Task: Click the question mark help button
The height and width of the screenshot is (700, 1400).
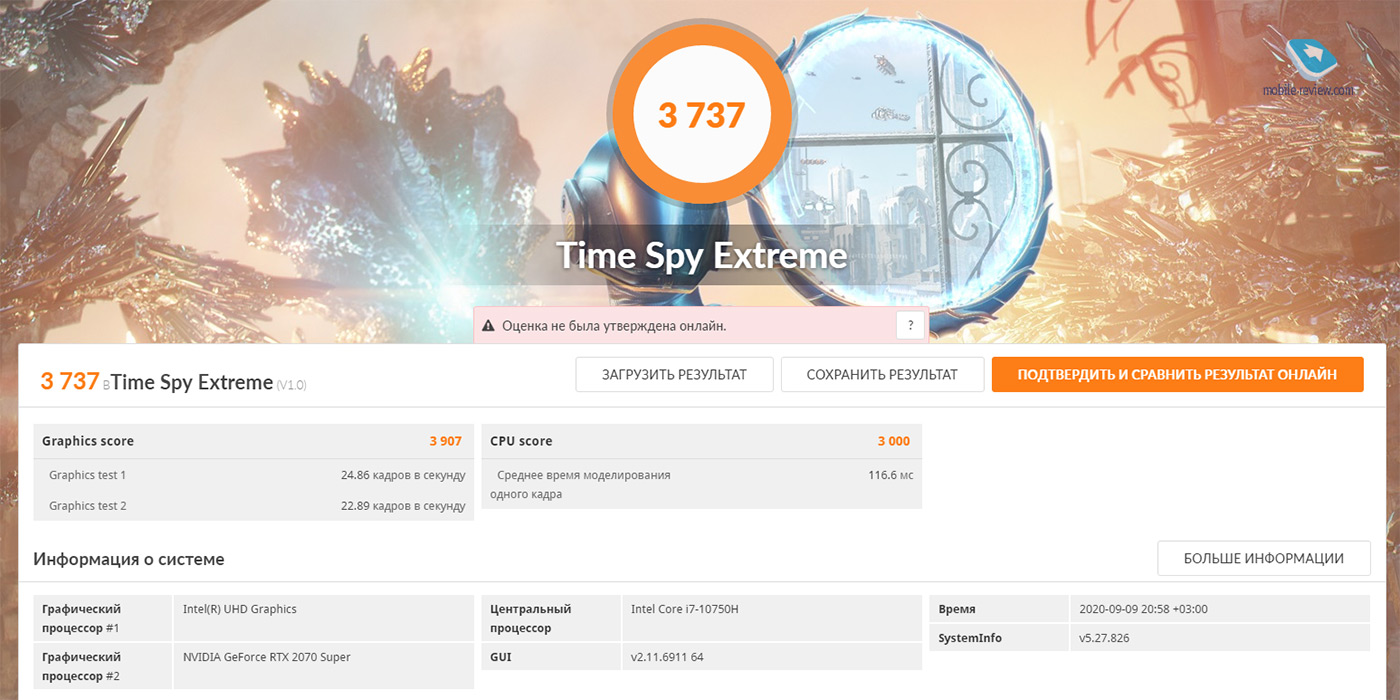Action: point(910,325)
